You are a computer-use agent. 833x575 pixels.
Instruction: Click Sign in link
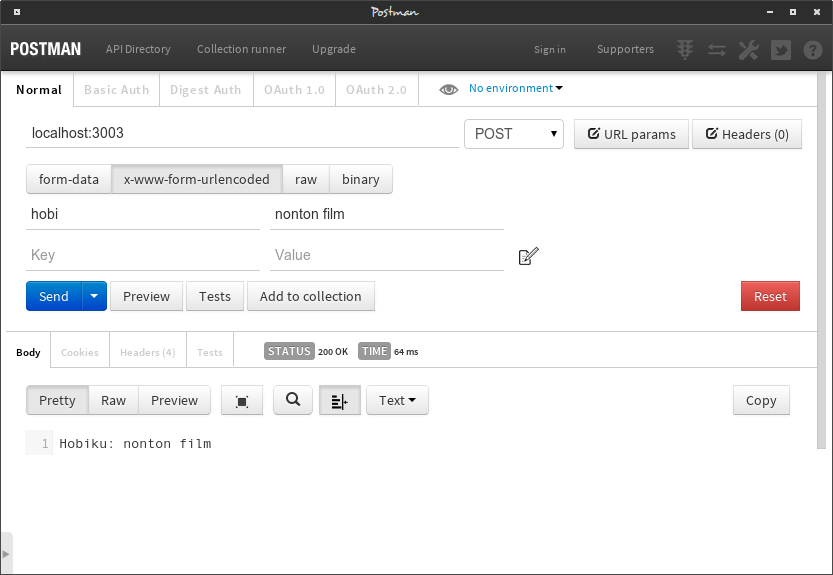point(549,49)
